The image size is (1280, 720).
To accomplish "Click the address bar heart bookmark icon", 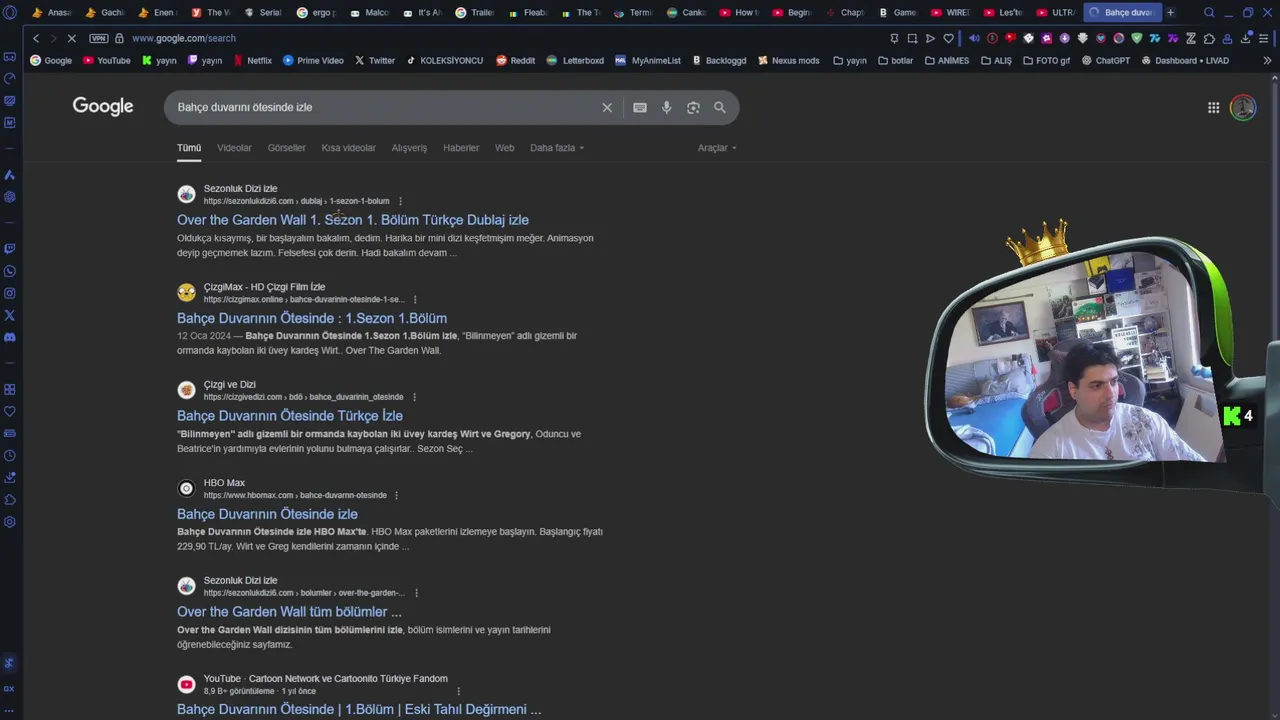I will click(x=949, y=38).
